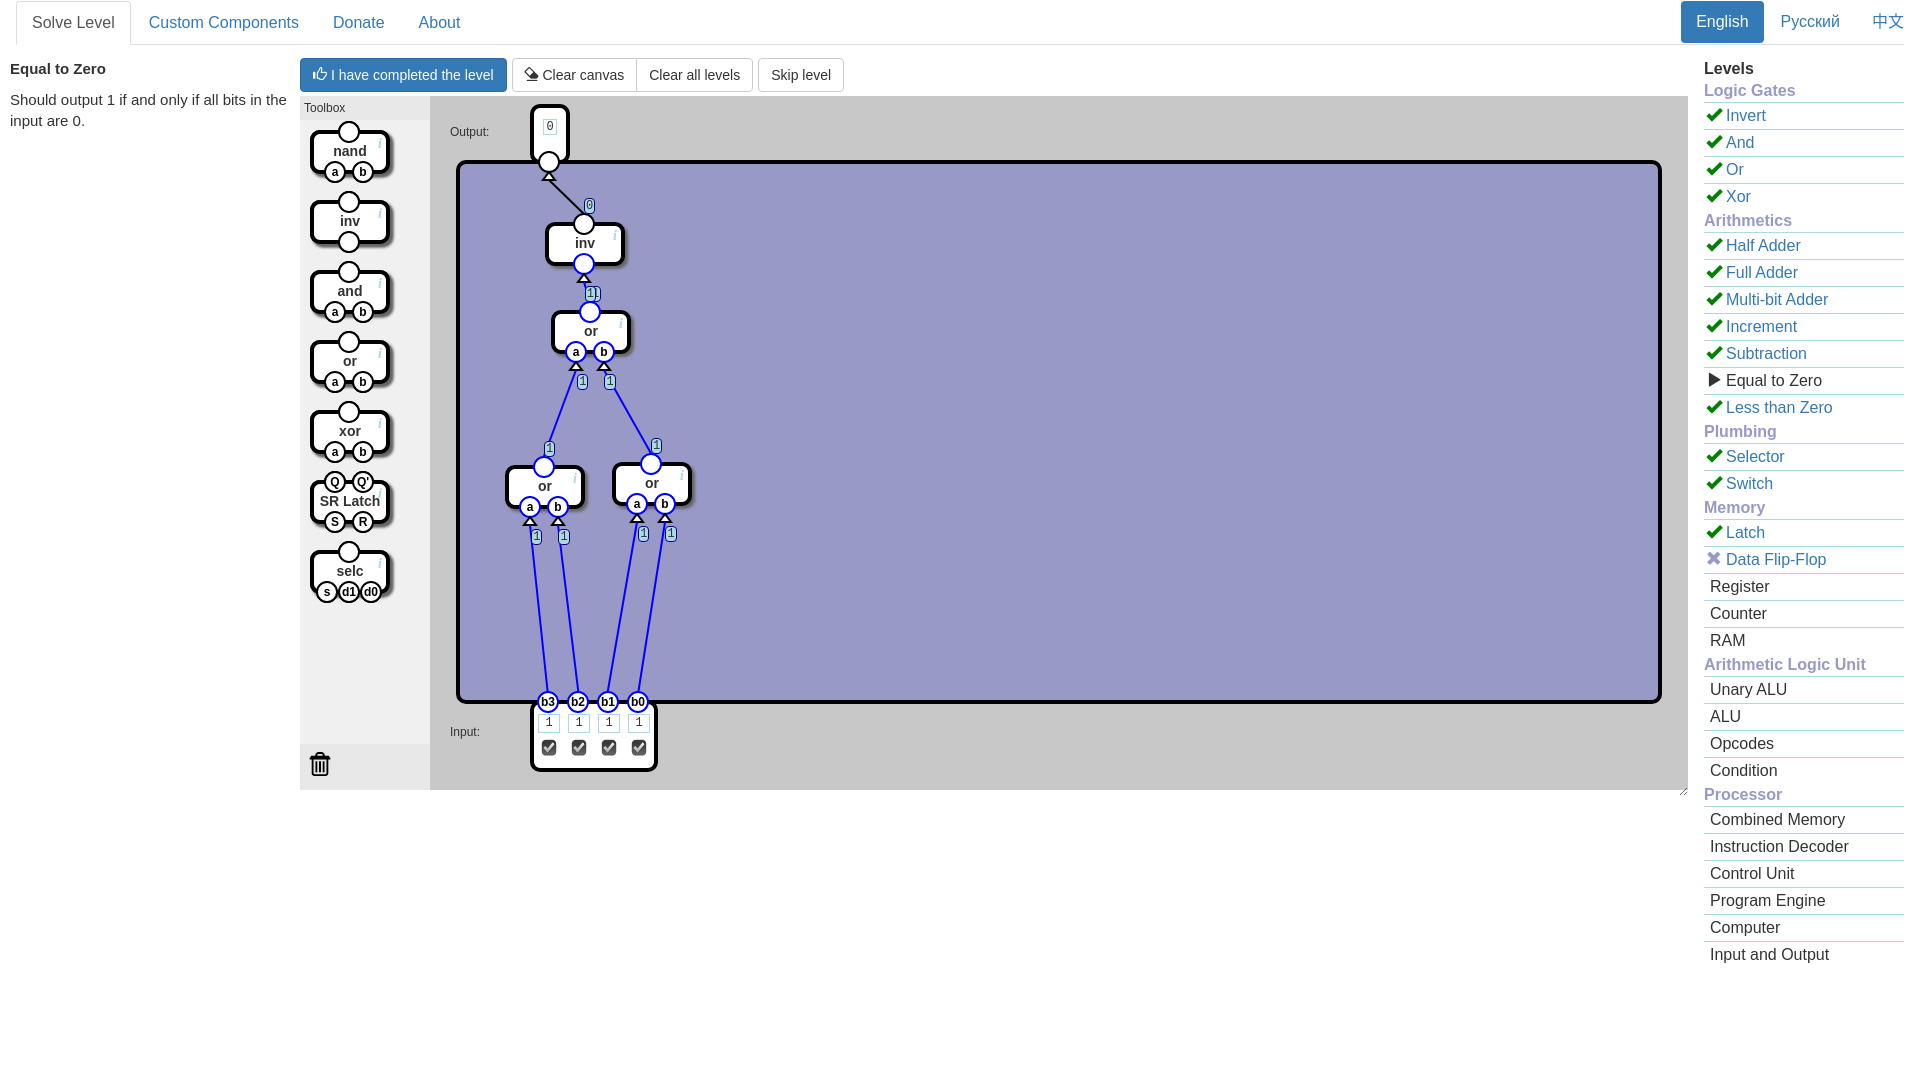1920x1080 pixels.
Task: Toggle the b1 input checkbox
Action: tap(609, 748)
